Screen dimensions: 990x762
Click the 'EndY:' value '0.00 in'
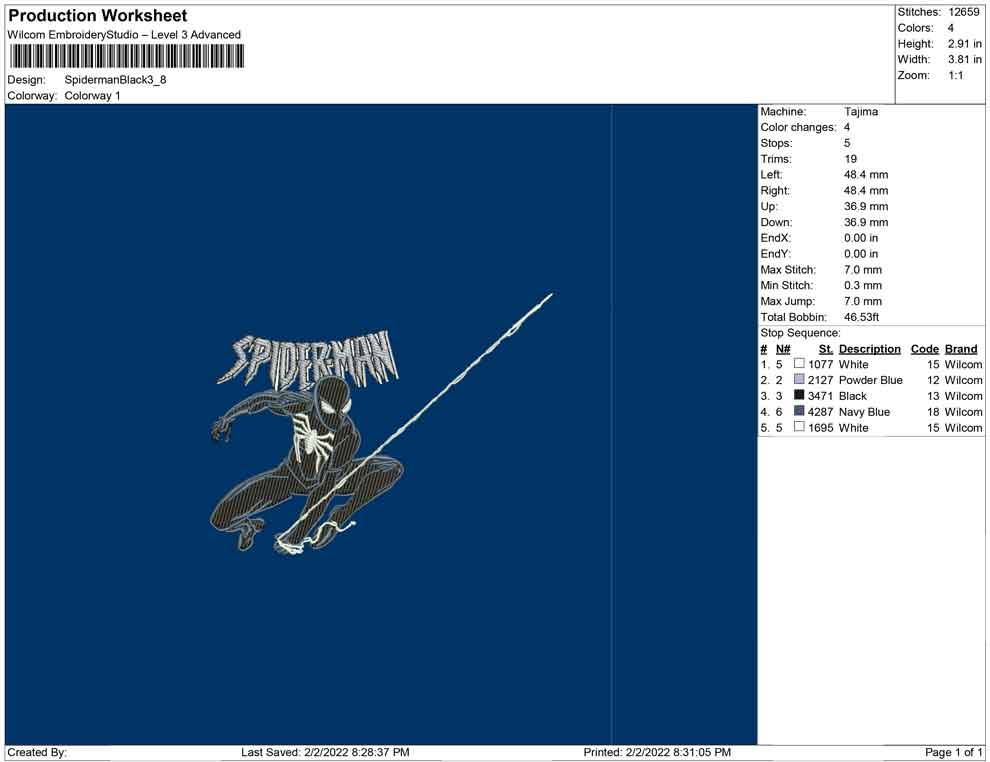(x=861, y=254)
